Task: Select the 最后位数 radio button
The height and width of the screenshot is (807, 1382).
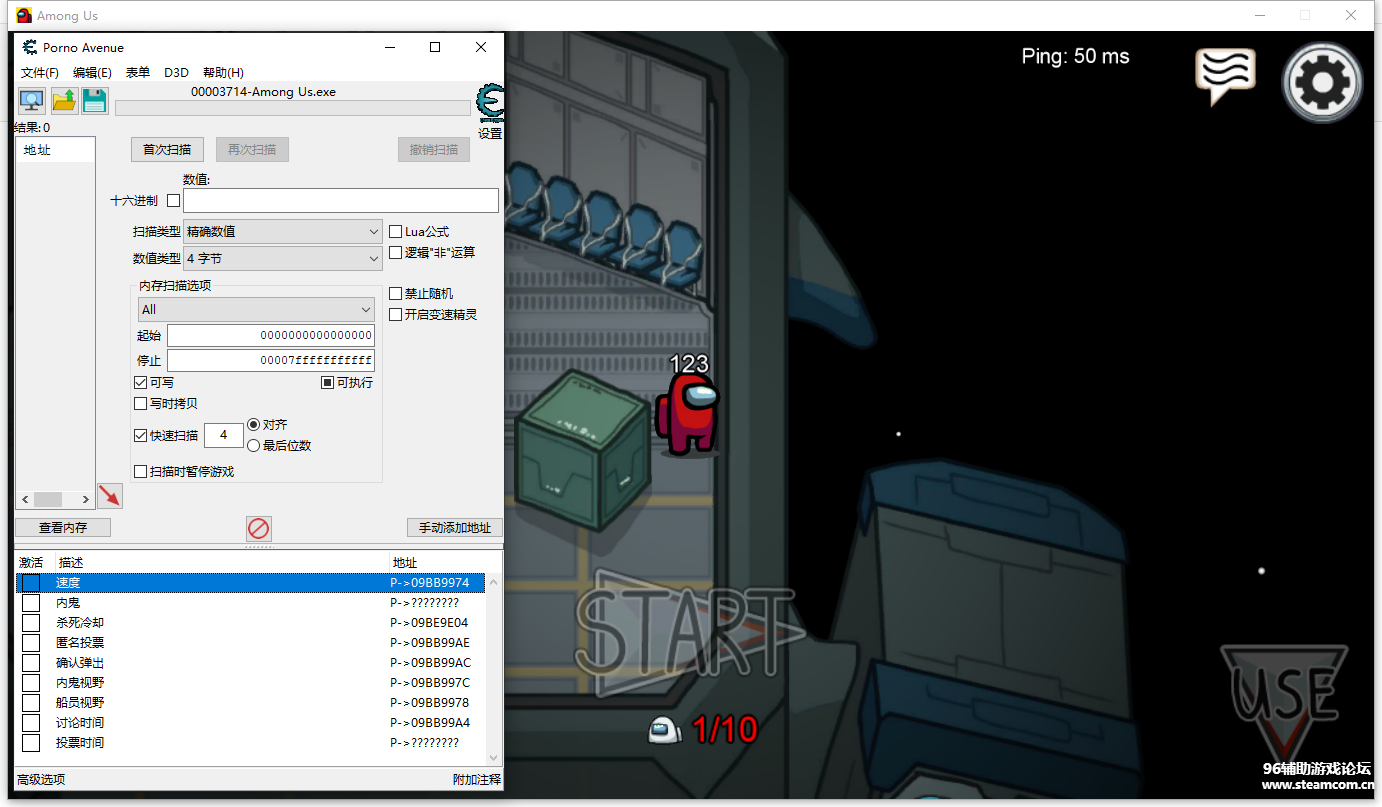Action: tap(254, 446)
